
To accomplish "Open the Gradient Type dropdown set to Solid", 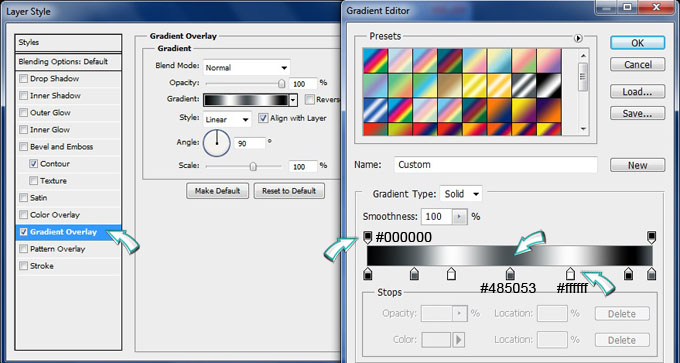I will 461,194.
